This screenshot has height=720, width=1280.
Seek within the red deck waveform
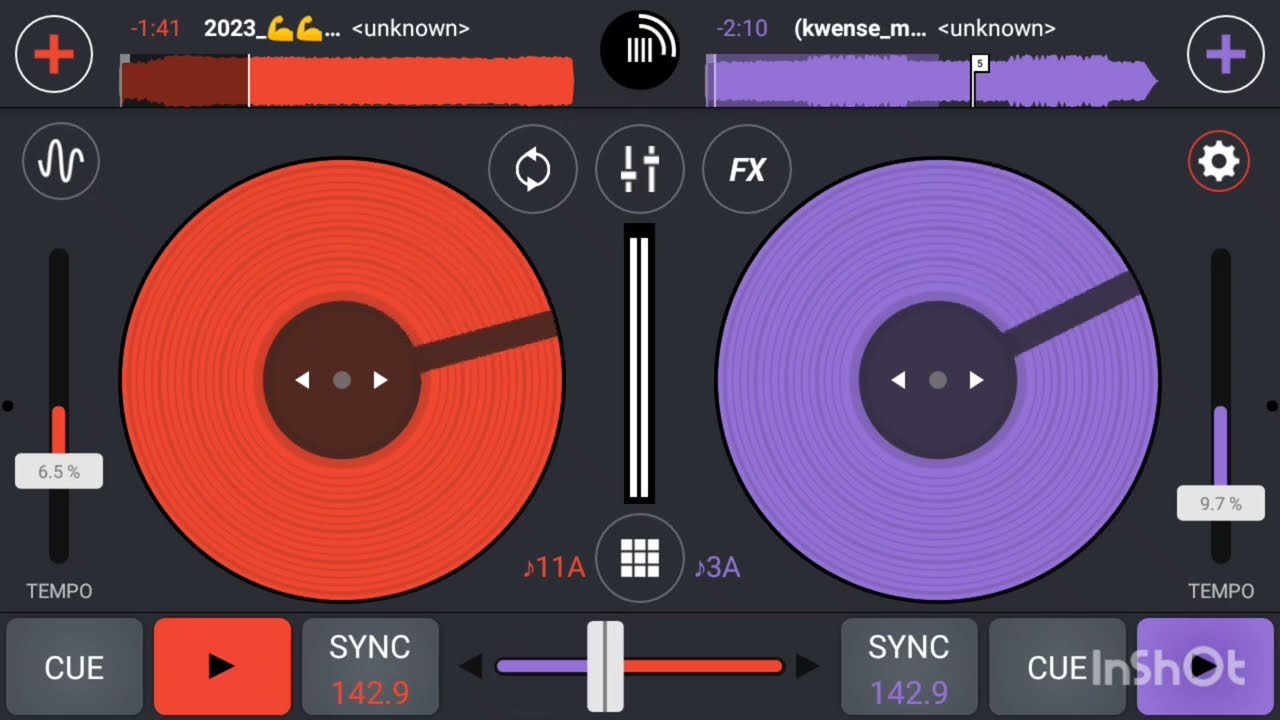pos(347,81)
